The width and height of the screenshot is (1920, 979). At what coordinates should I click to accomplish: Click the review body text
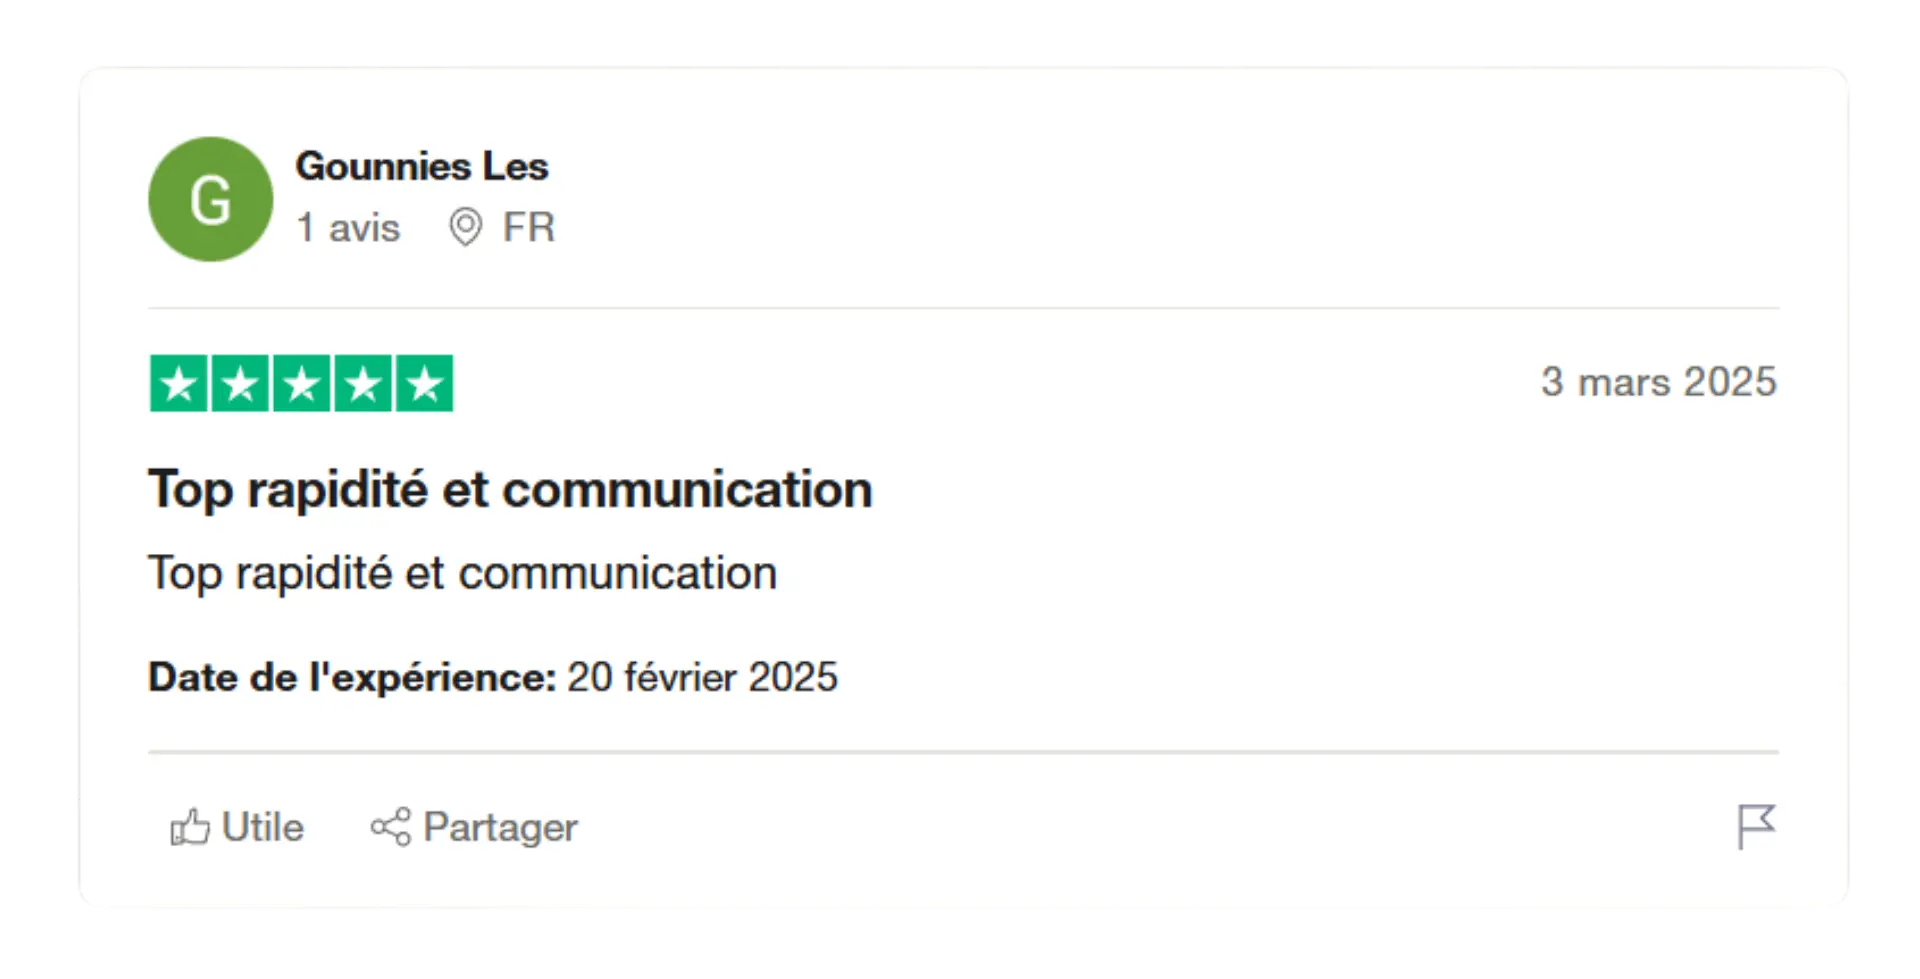[462, 574]
